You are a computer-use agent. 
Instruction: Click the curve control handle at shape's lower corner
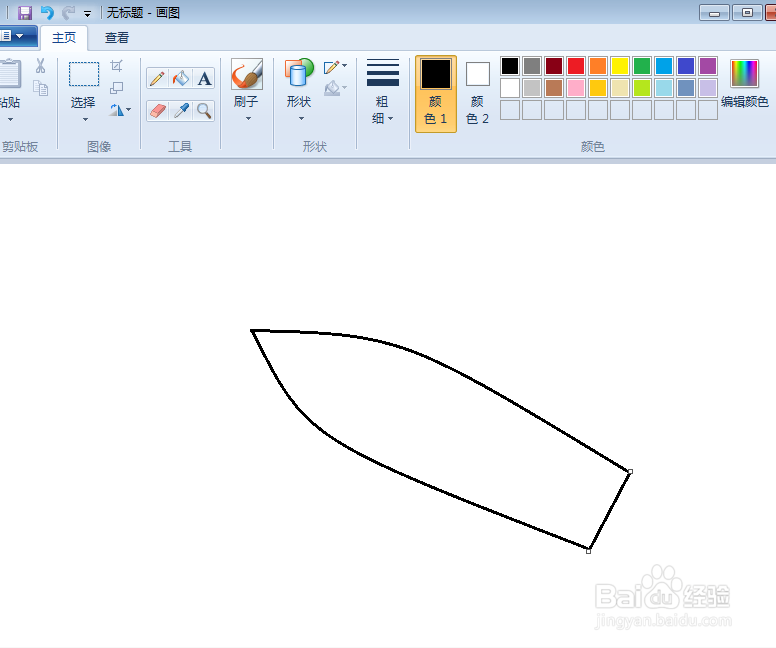pyautogui.click(x=588, y=551)
